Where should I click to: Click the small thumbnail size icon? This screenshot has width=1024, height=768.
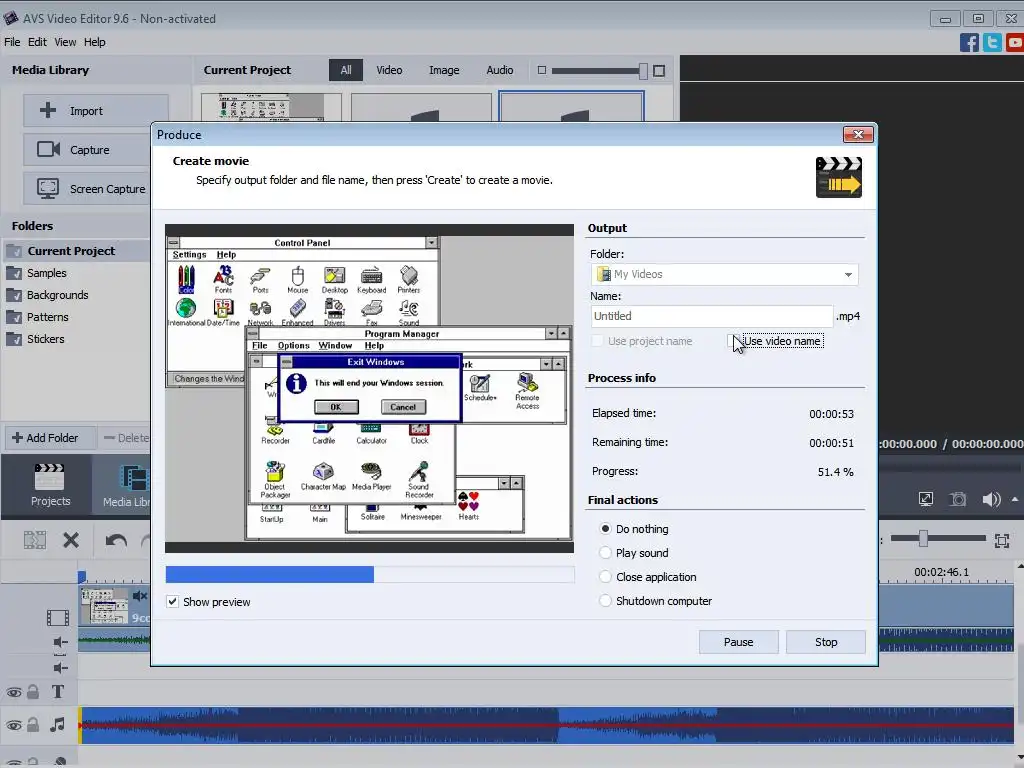point(541,71)
